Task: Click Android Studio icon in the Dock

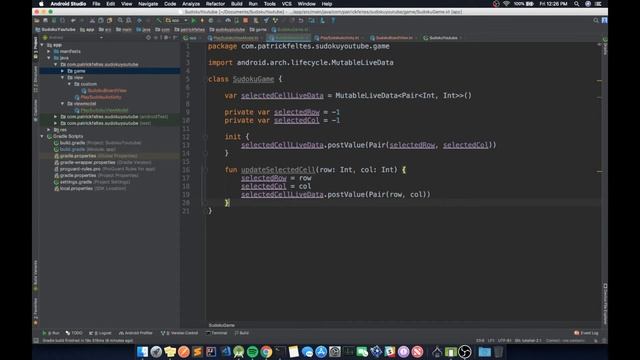Action: coord(239,351)
